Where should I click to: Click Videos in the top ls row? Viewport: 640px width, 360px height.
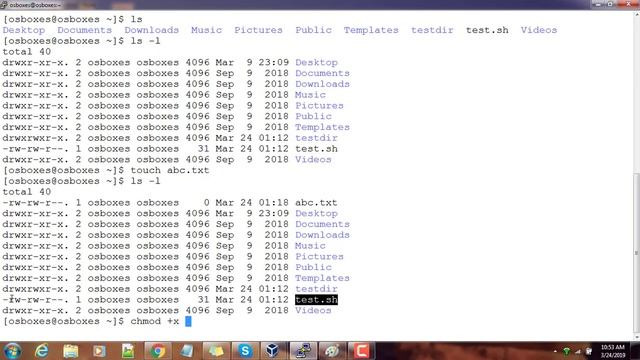539,30
